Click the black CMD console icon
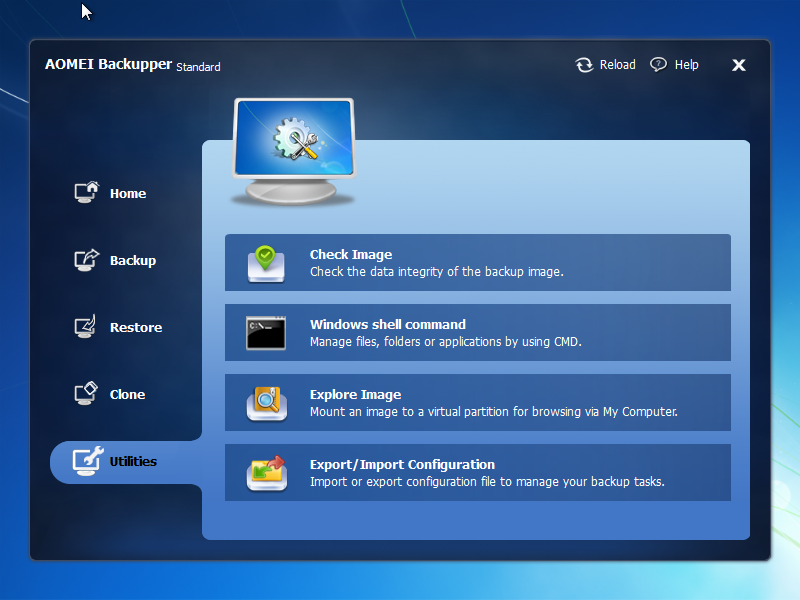 point(267,333)
